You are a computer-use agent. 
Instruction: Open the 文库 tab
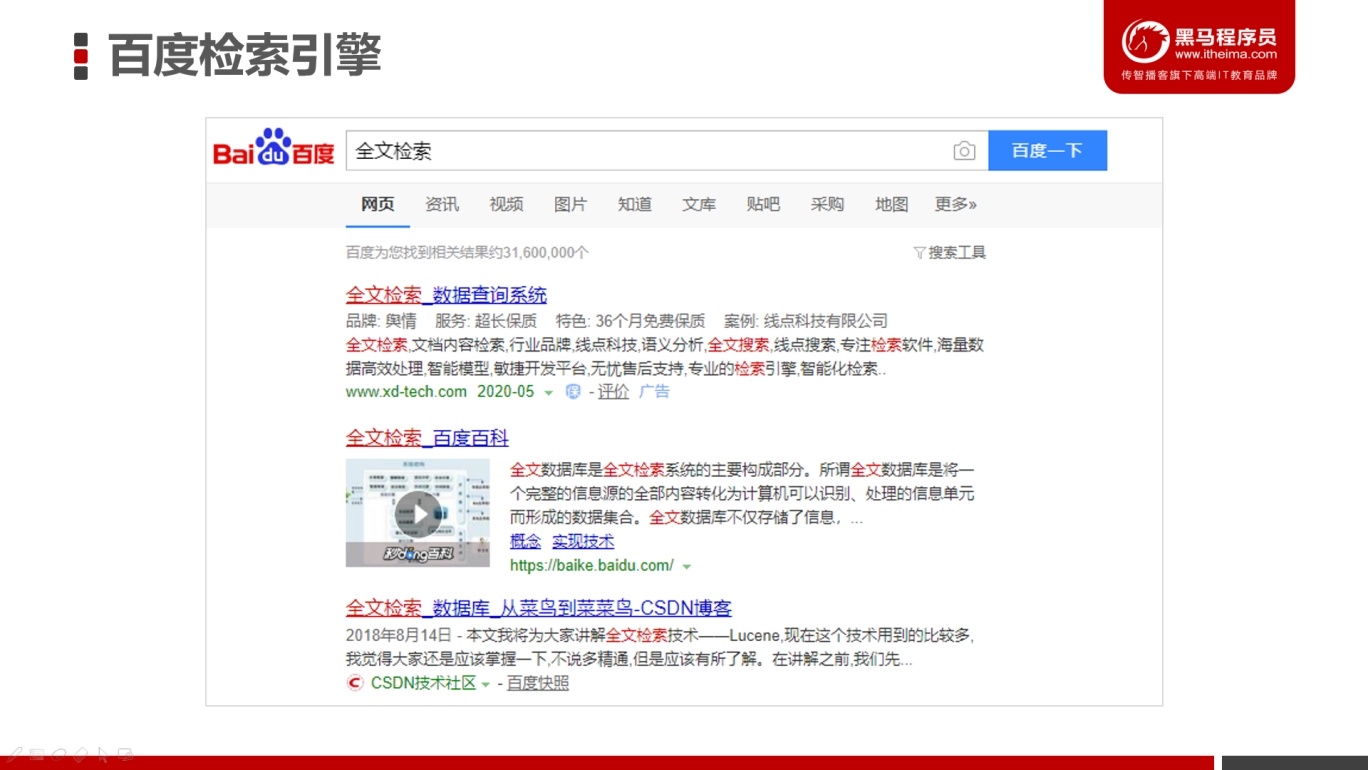[x=699, y=204]
